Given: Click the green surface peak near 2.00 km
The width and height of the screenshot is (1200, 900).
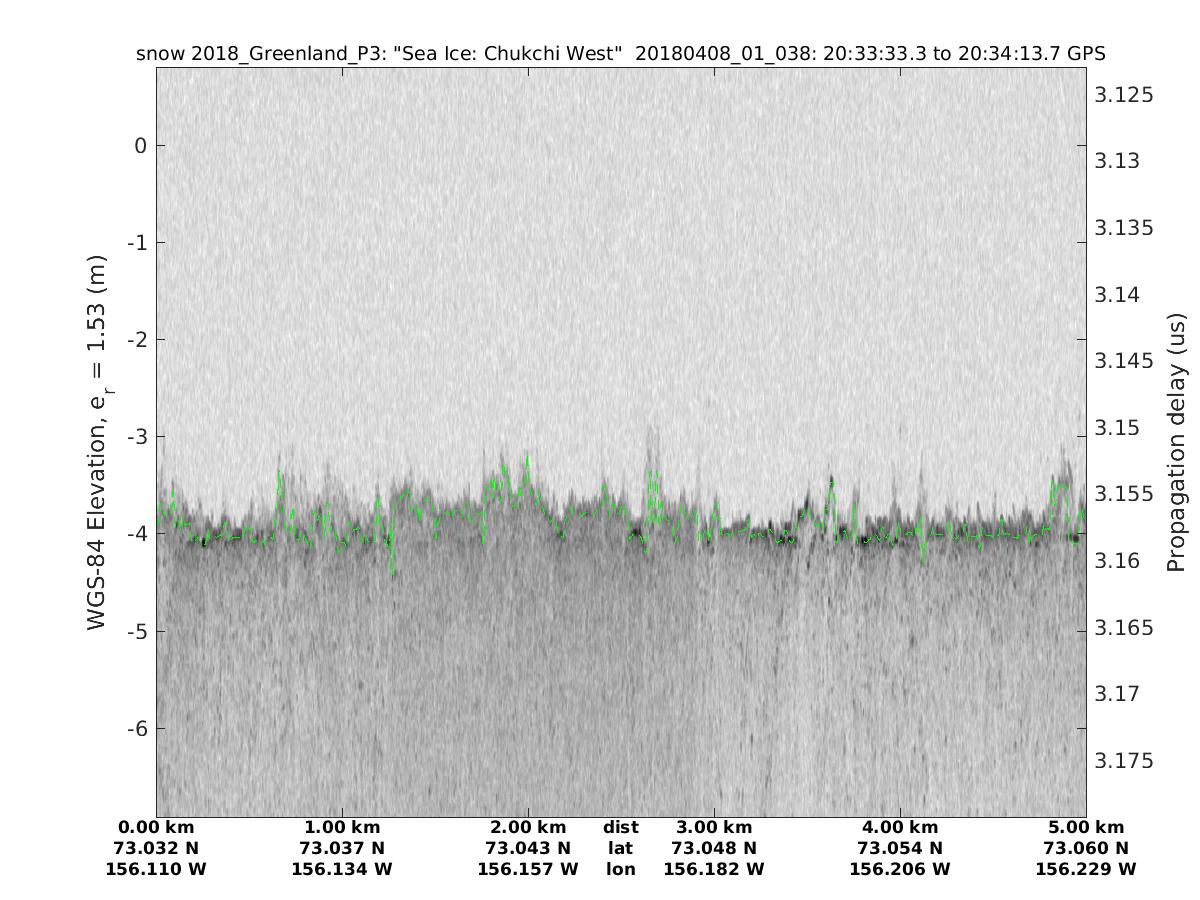Looking at the screenshot, I should 527,459.
